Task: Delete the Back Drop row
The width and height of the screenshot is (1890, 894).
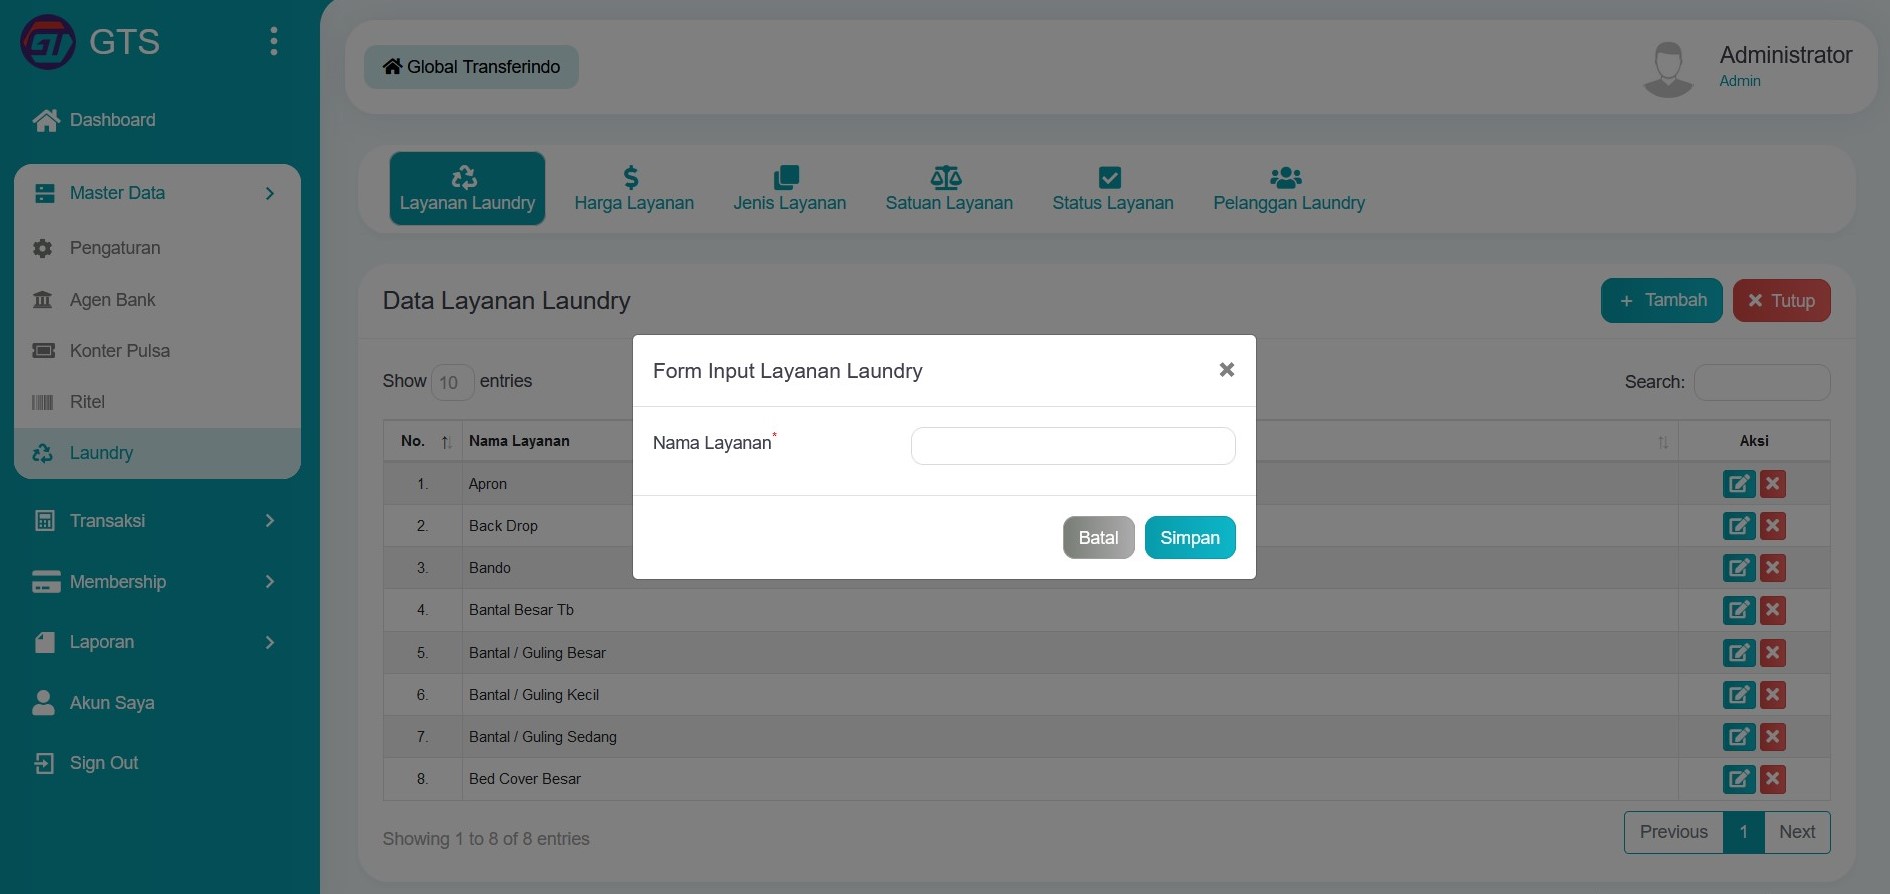Action: coord(1773,526)
